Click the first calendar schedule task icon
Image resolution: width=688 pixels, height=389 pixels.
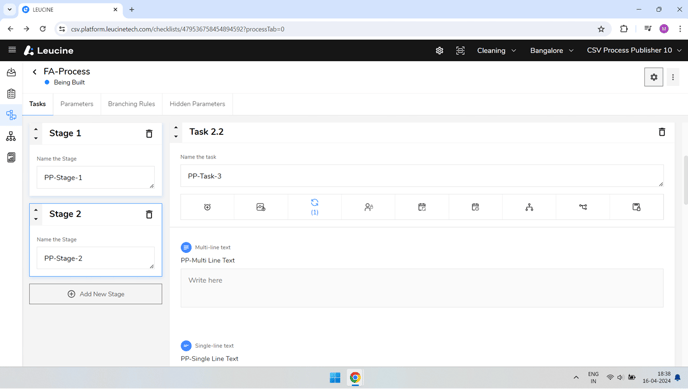pos(422,207)
